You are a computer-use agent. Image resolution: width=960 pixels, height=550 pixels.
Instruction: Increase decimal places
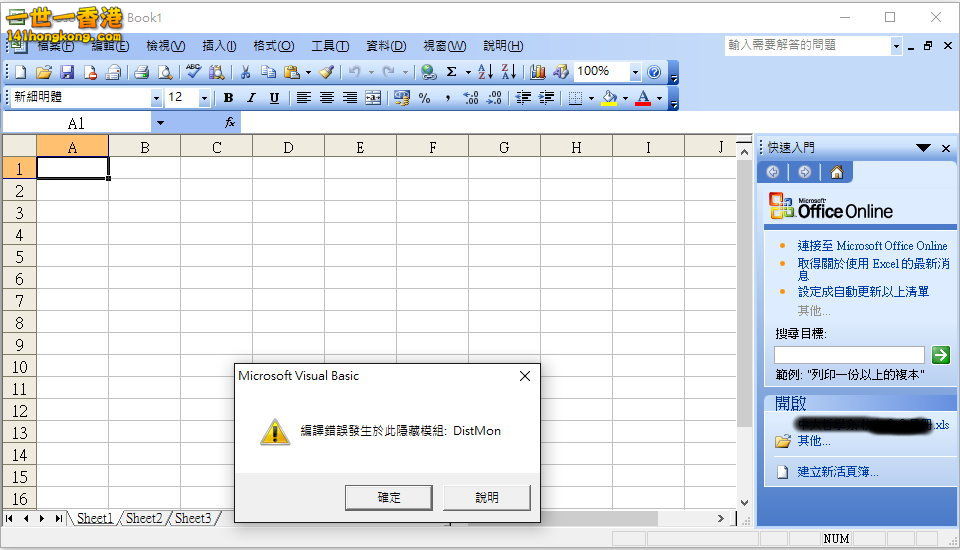pos(471,98)
